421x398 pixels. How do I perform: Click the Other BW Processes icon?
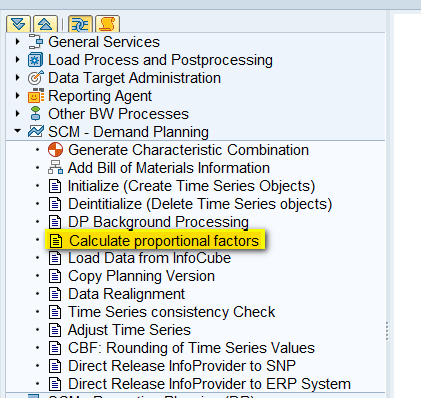(35, 114)
